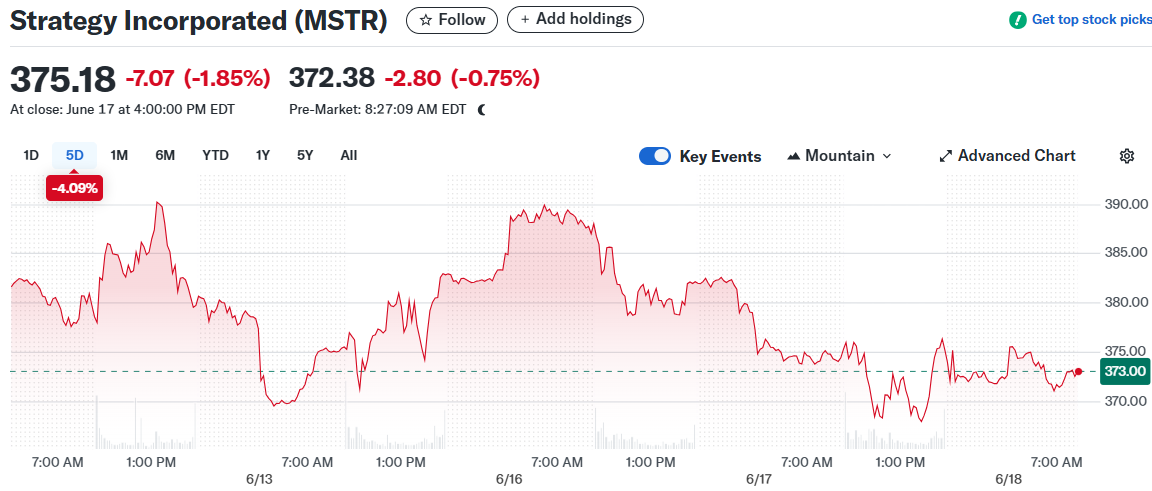Click the -4.09% change badge
Image resolution: width=1152 pixels, height=491 pixels.
(73, 188)
